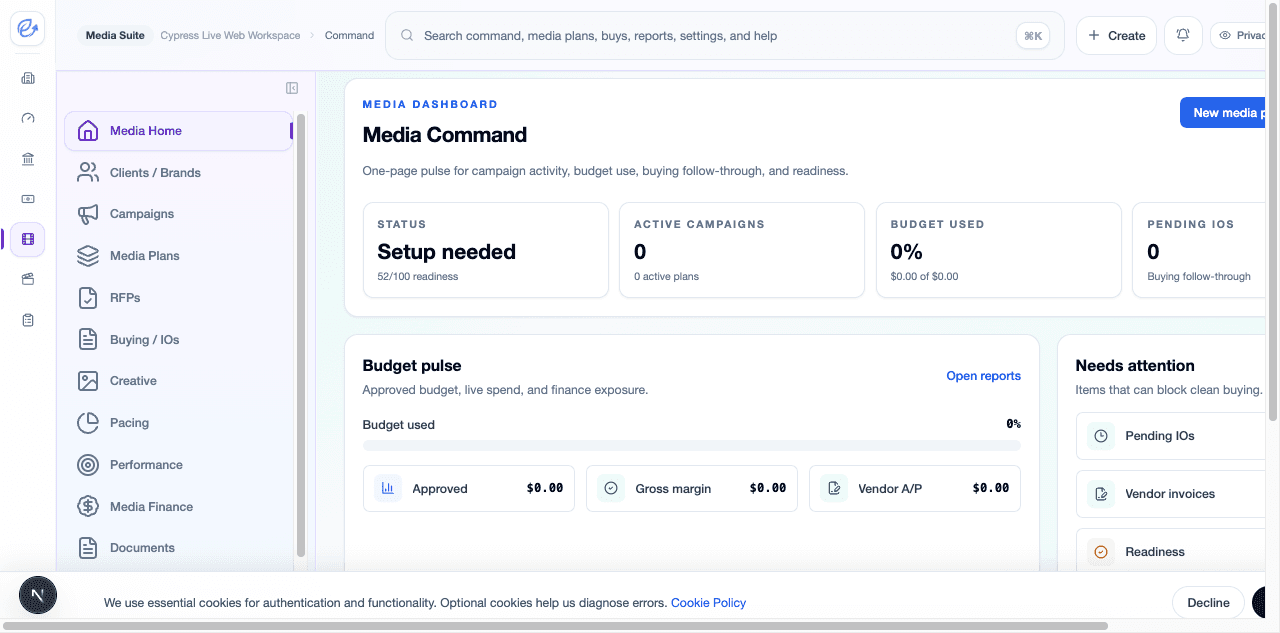Open notifications with the bell icon
The image size is (1280, 633).
click(x=1183, y=35)
